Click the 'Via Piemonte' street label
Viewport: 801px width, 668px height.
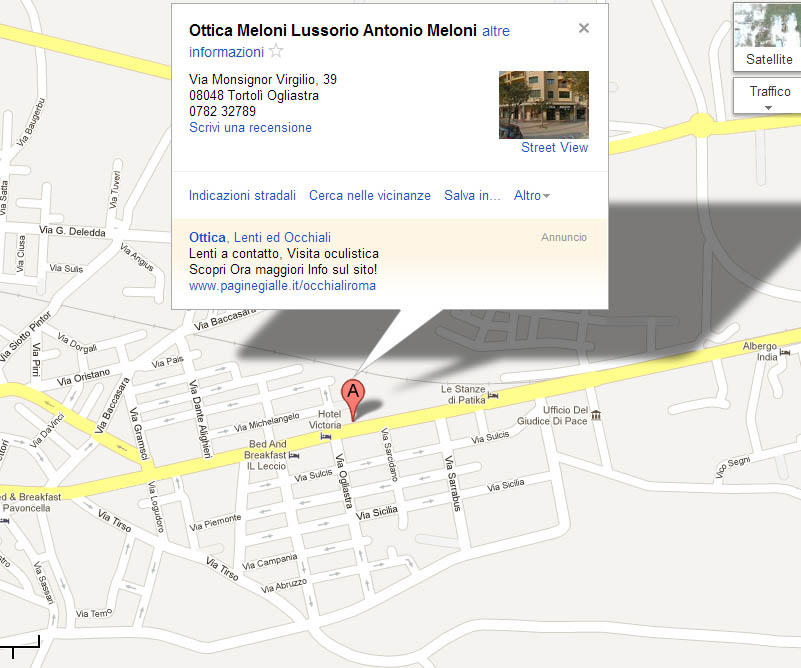pos(215,522)
